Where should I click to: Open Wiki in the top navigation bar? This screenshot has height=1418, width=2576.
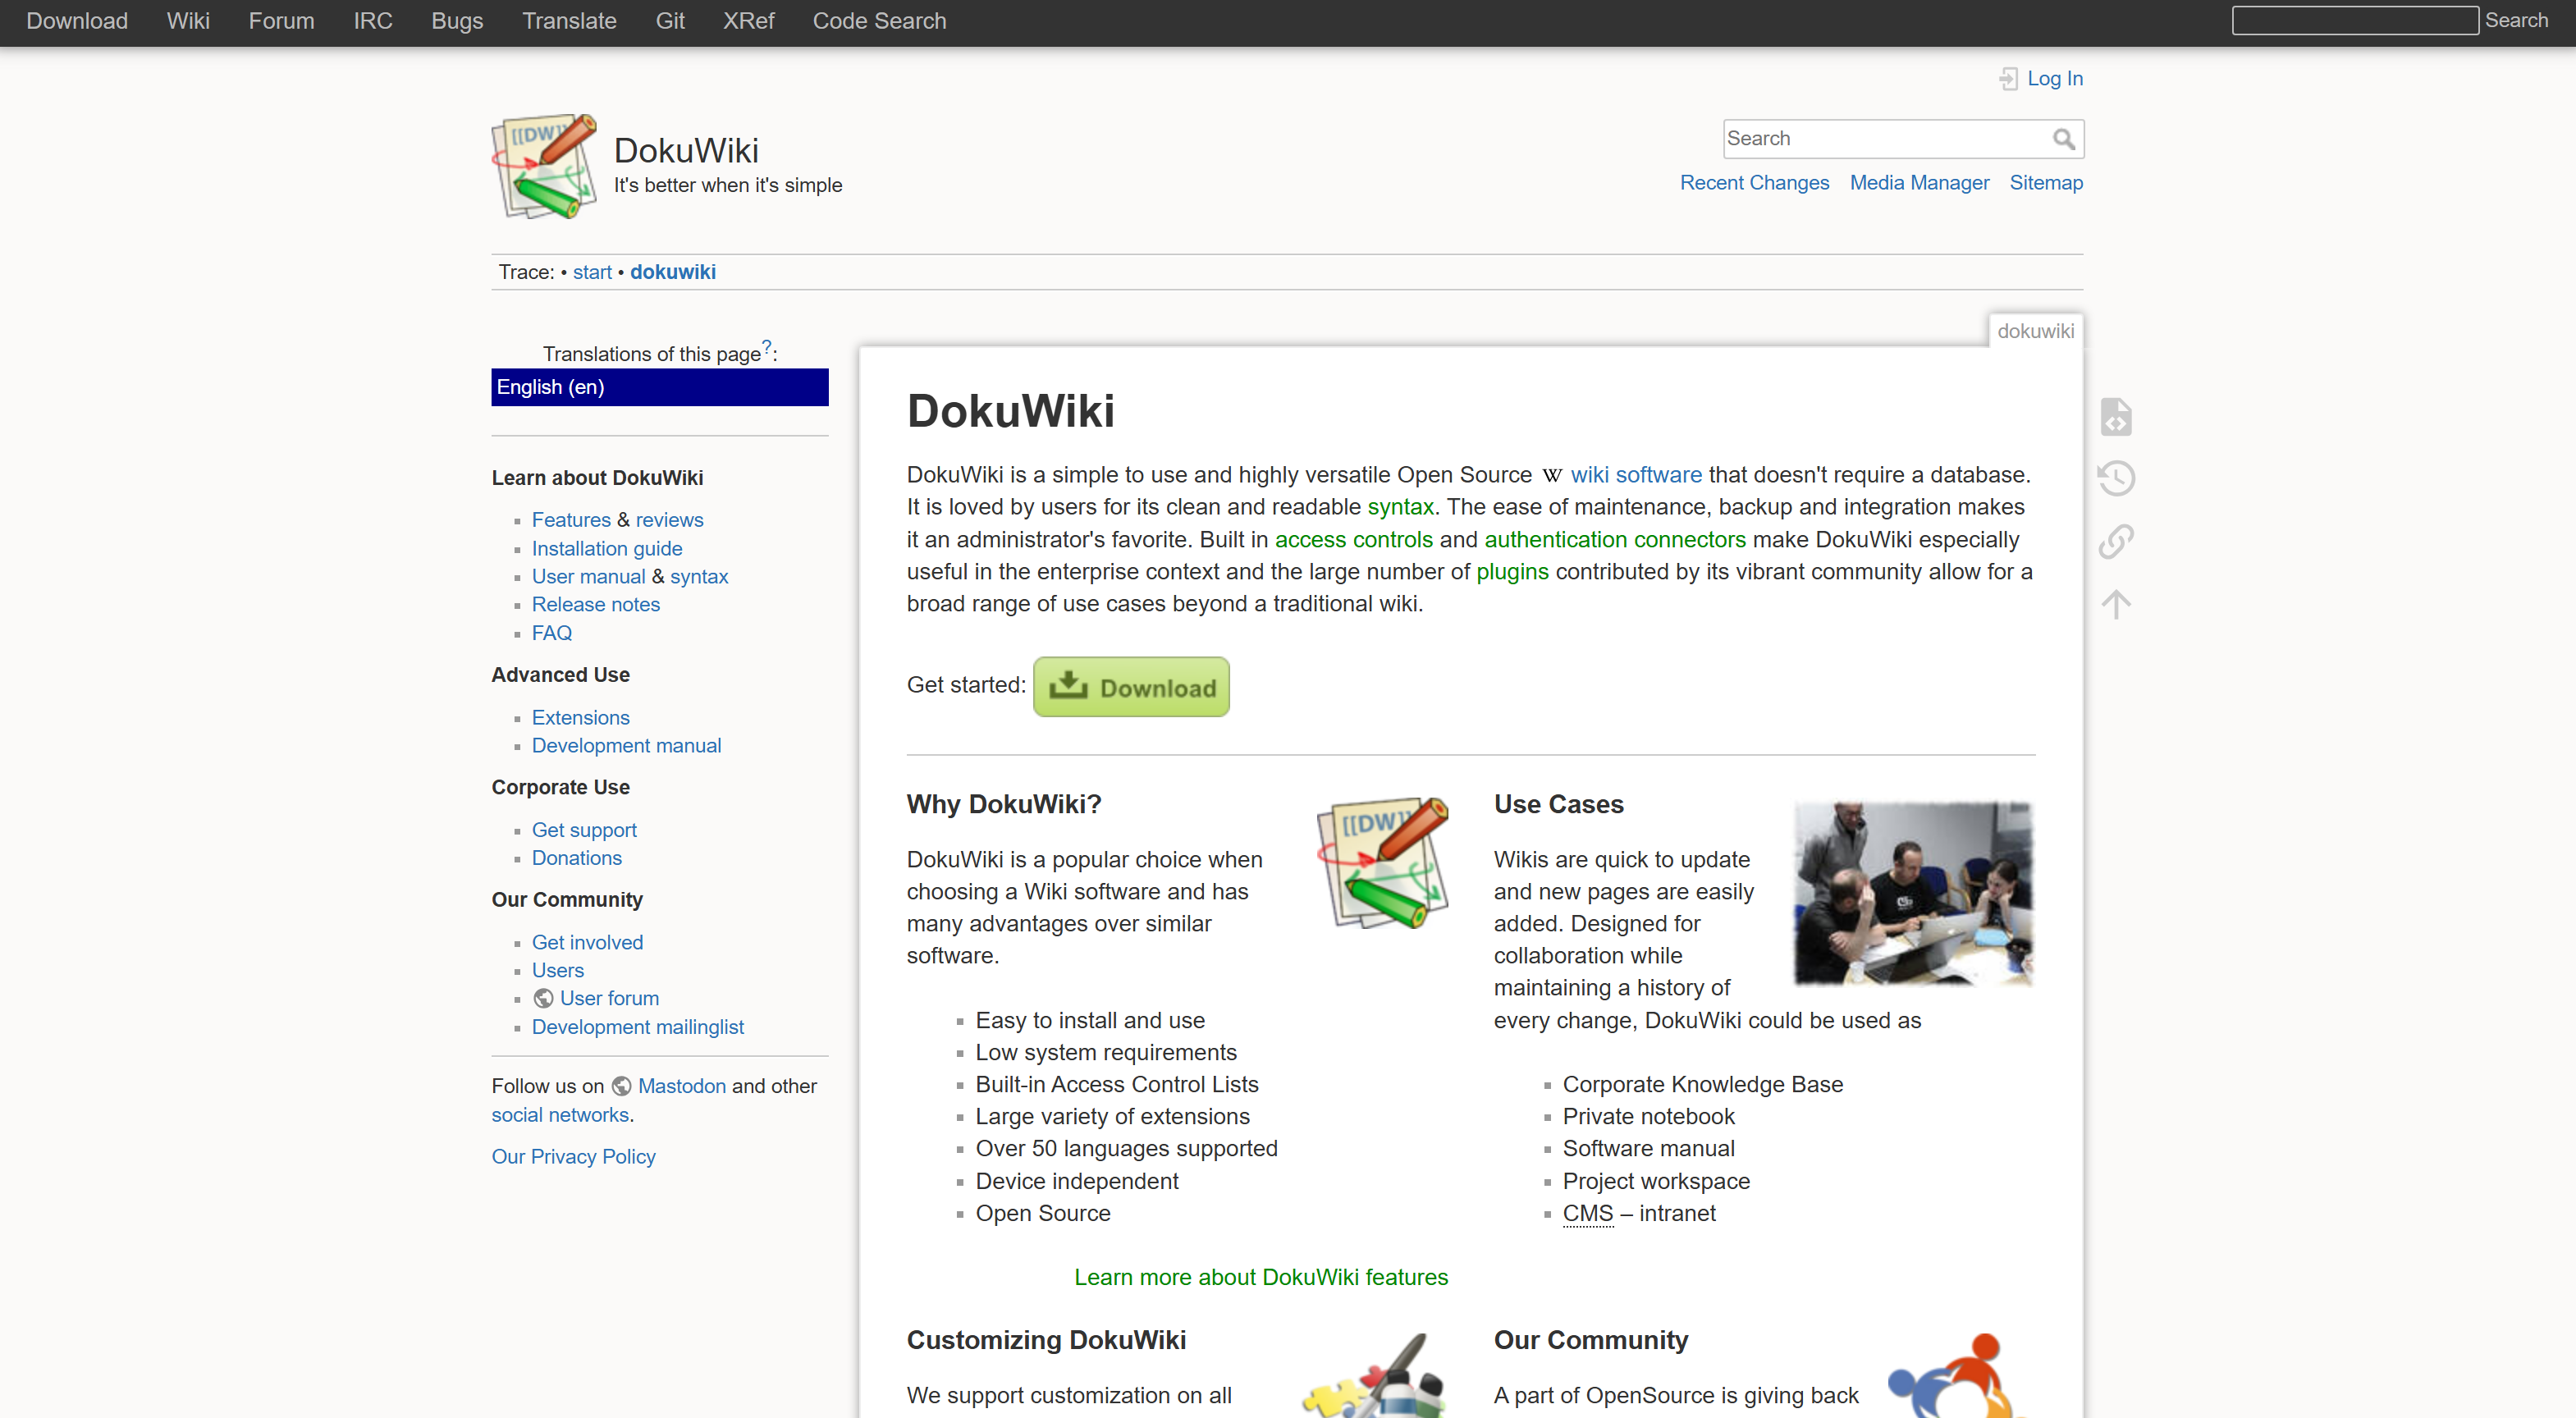click(188, 21)
